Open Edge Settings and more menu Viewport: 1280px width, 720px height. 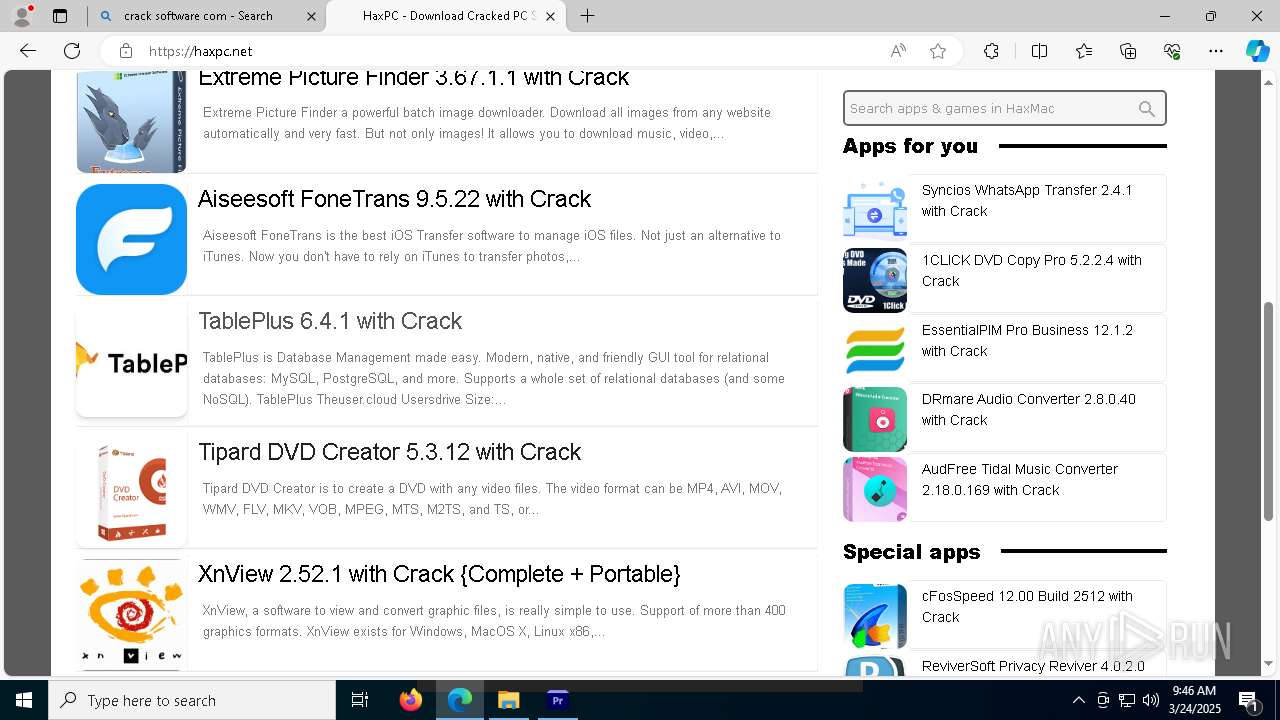click(x=1216, y=51)
